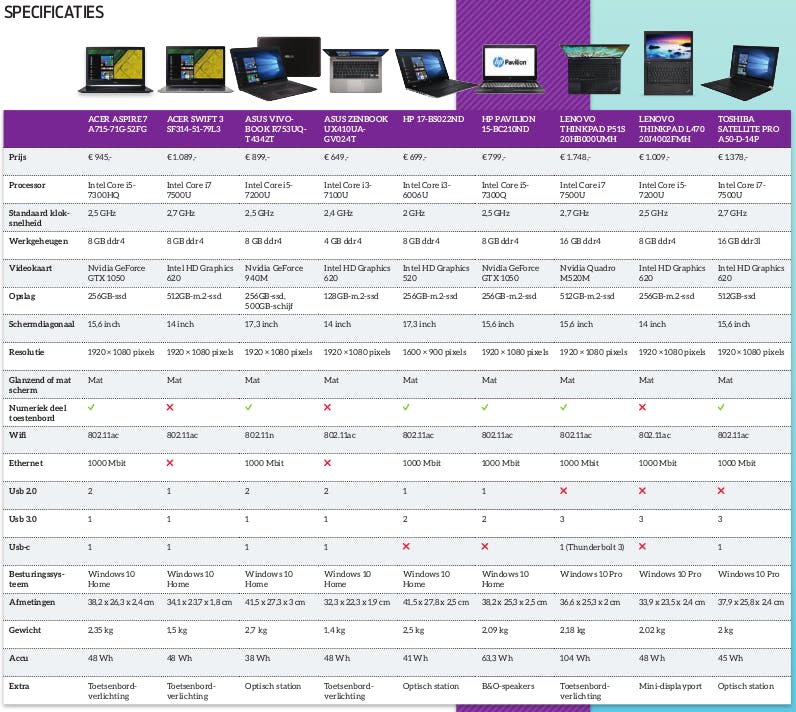796x712 pixels.
Task: Click the ThinkPad P51S numeric keypad checkmark
Action: (563, 407)
